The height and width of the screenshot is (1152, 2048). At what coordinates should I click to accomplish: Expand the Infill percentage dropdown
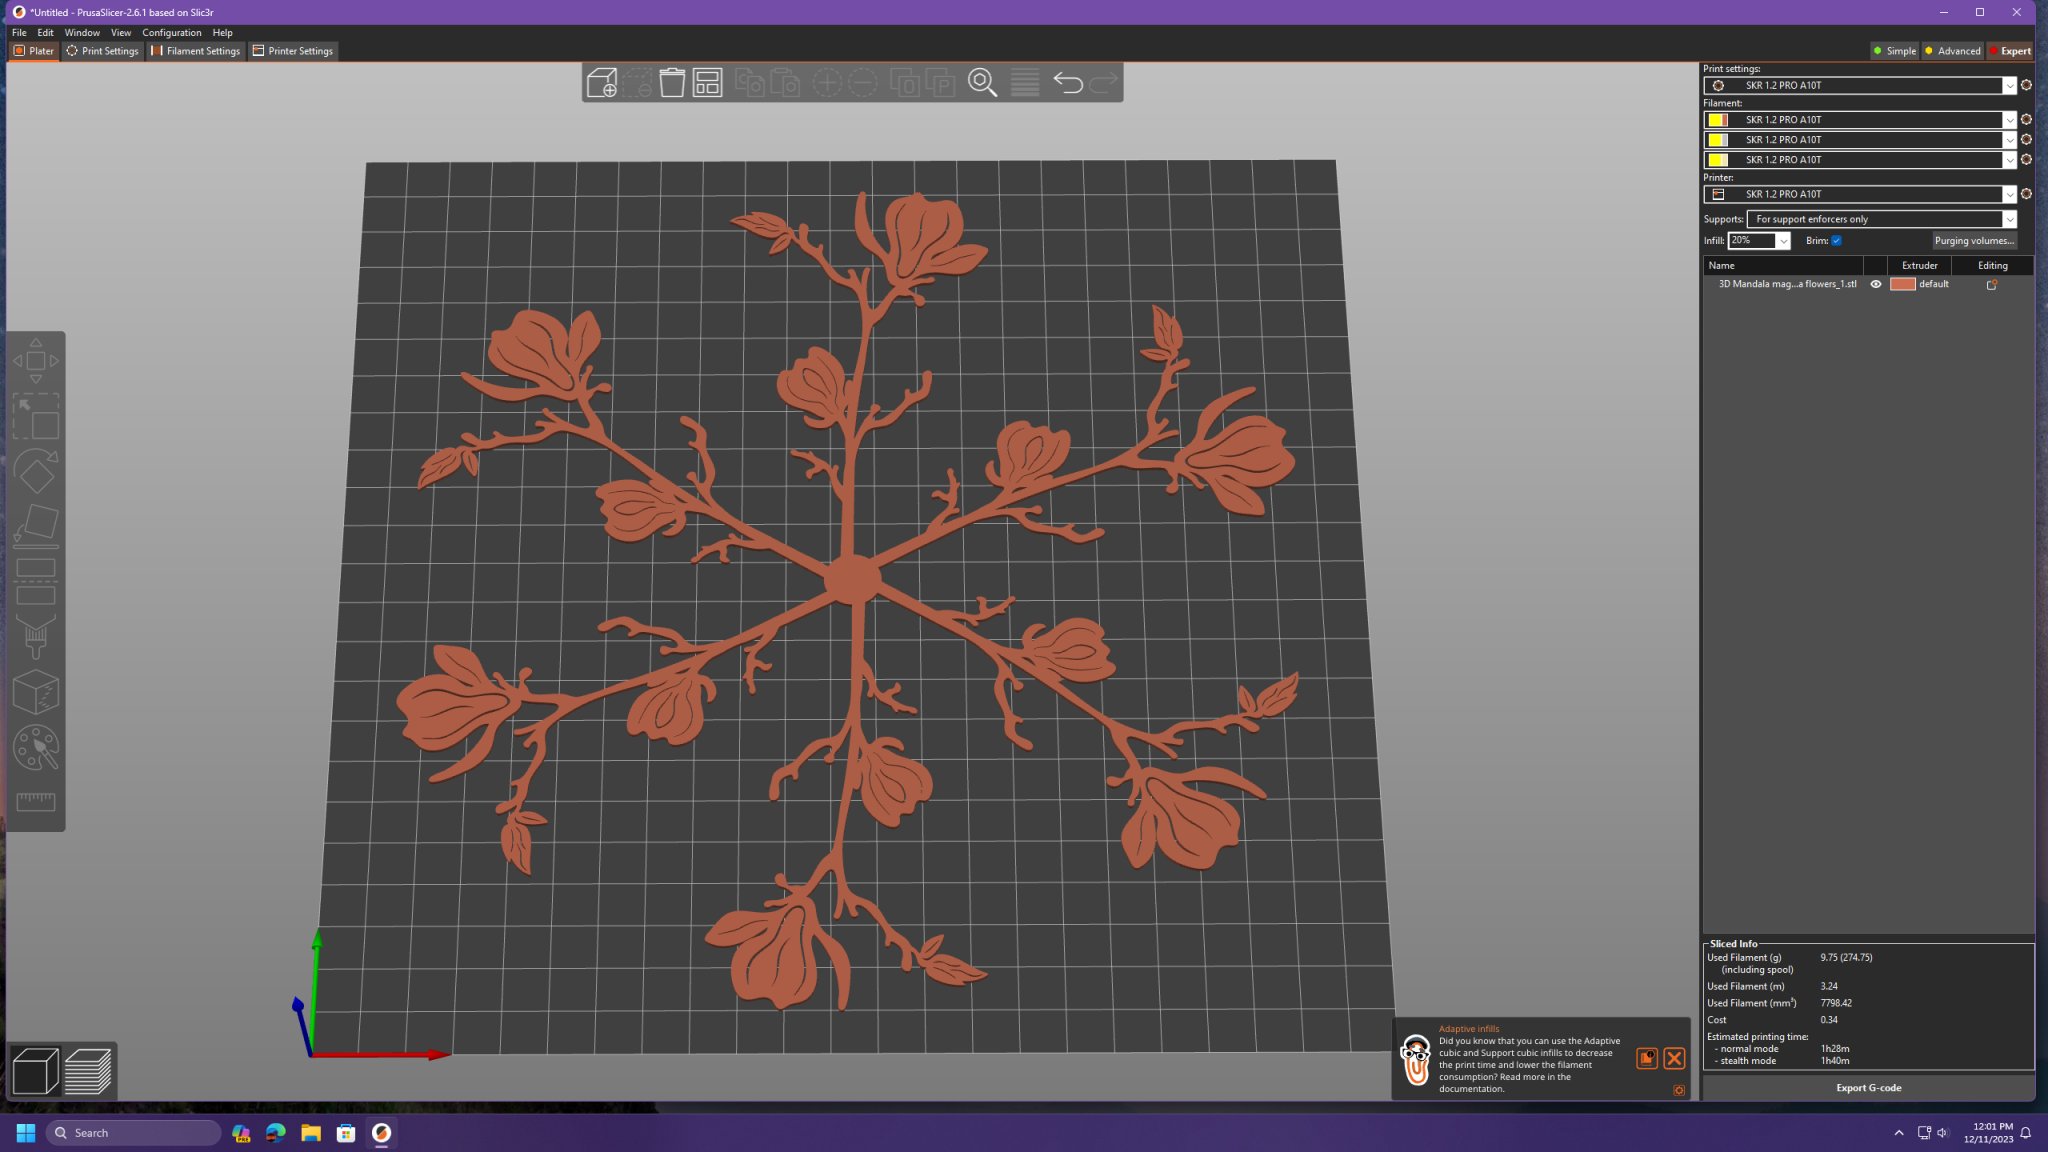coord(1782,241)
